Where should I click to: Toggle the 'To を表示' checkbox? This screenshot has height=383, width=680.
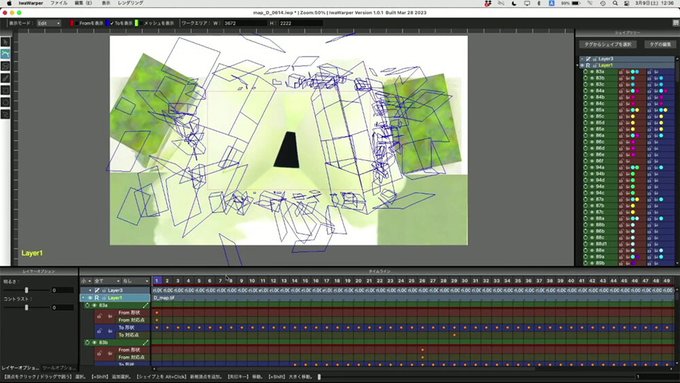tap(112, 23)
